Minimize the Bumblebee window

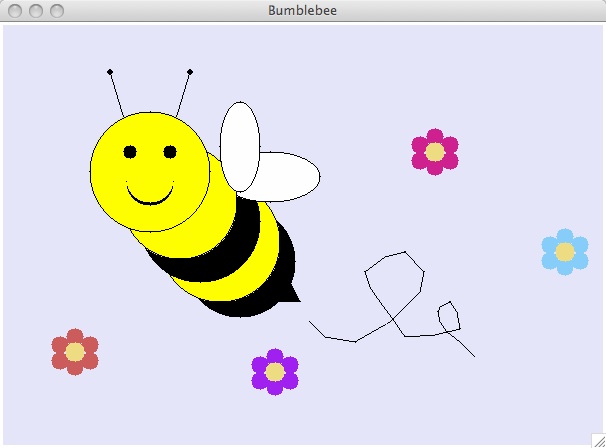(x=36, y=10)
